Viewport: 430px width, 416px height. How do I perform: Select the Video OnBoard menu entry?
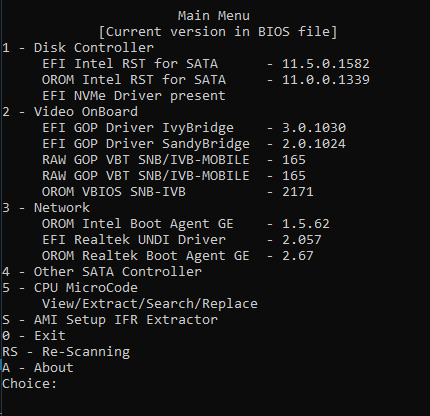(70, 112)
